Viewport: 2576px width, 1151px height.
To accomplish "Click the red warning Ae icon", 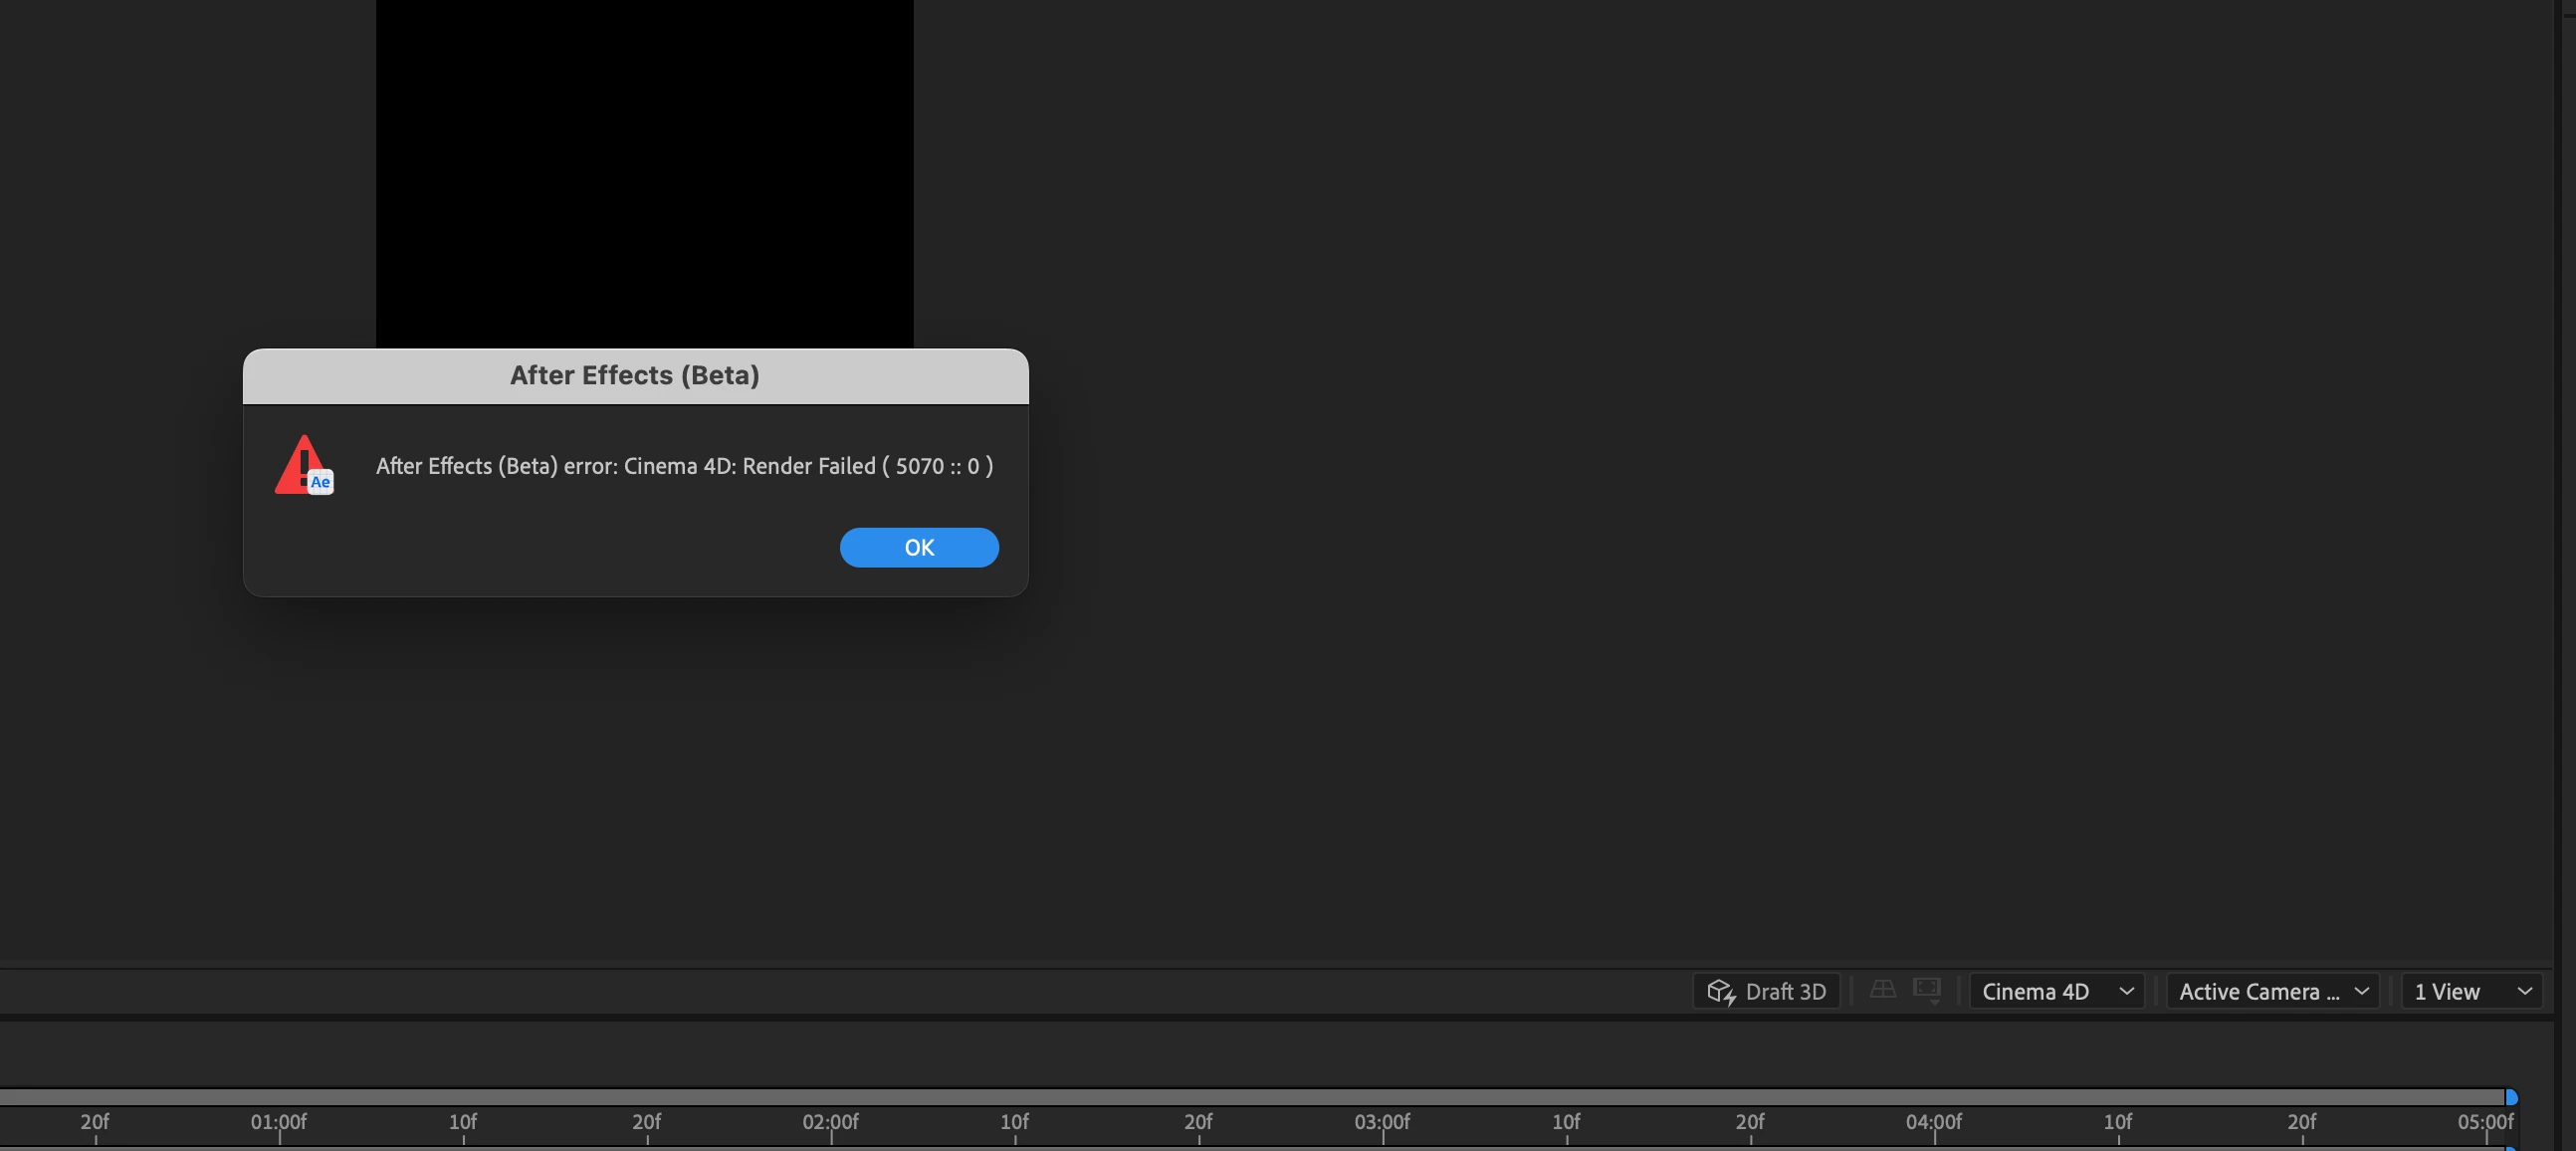I will [x=304, y=465].
